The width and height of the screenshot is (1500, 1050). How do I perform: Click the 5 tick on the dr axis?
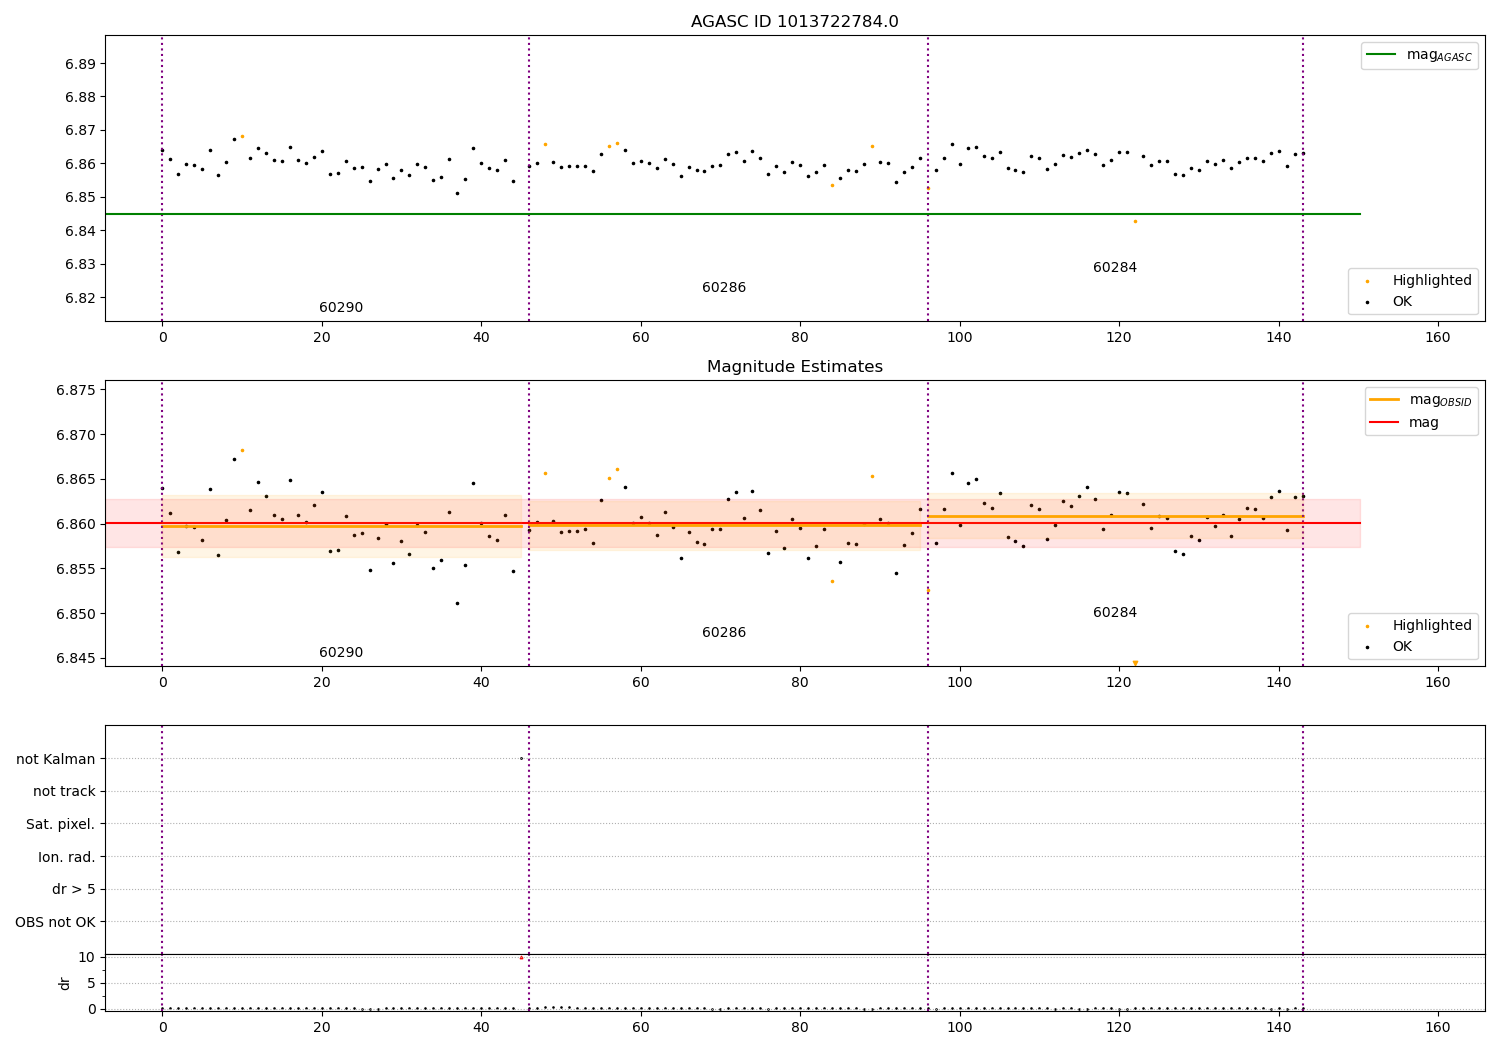pyautogui.click(x=92, y=983)
